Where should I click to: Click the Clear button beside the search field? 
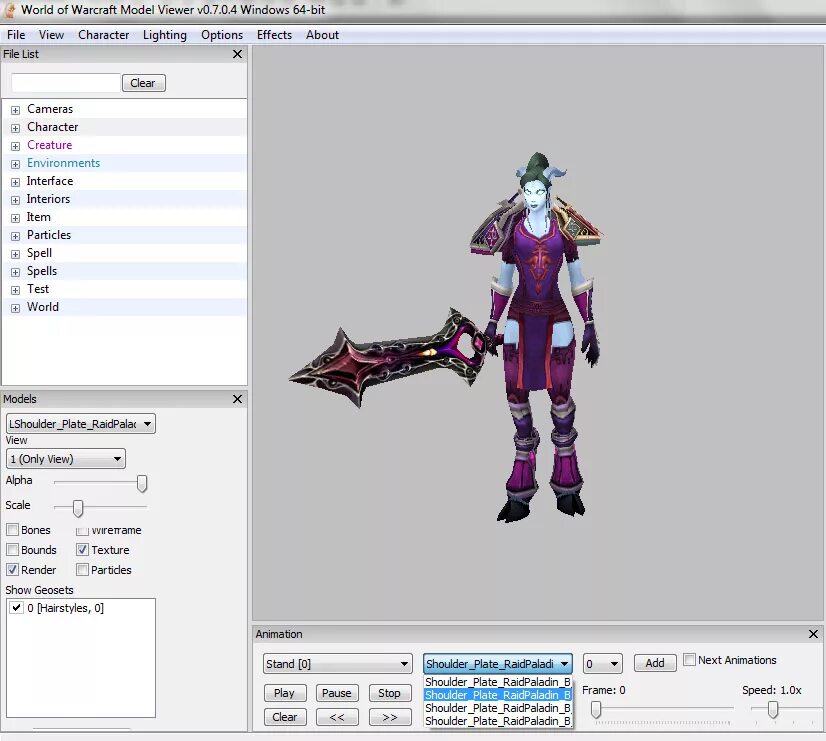tap(143, 83)
